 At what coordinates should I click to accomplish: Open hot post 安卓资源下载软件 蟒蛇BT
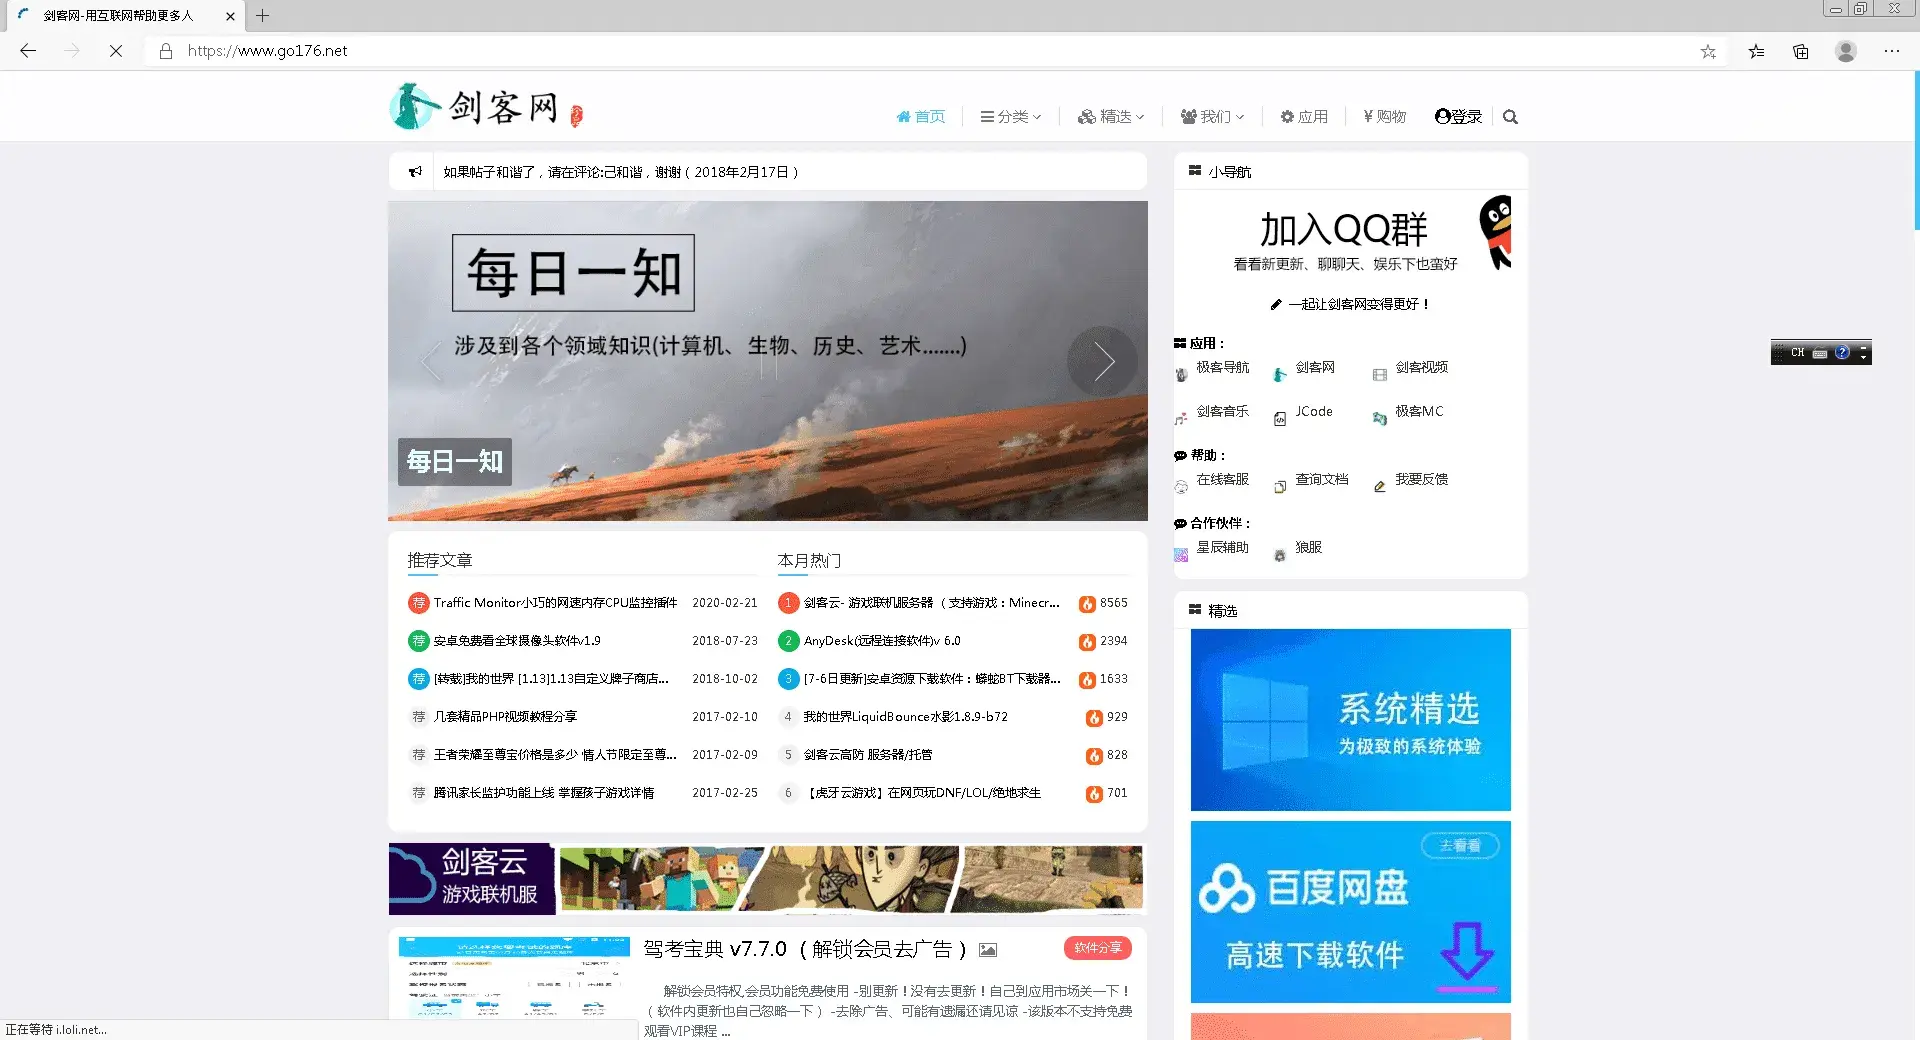point(932,679)
